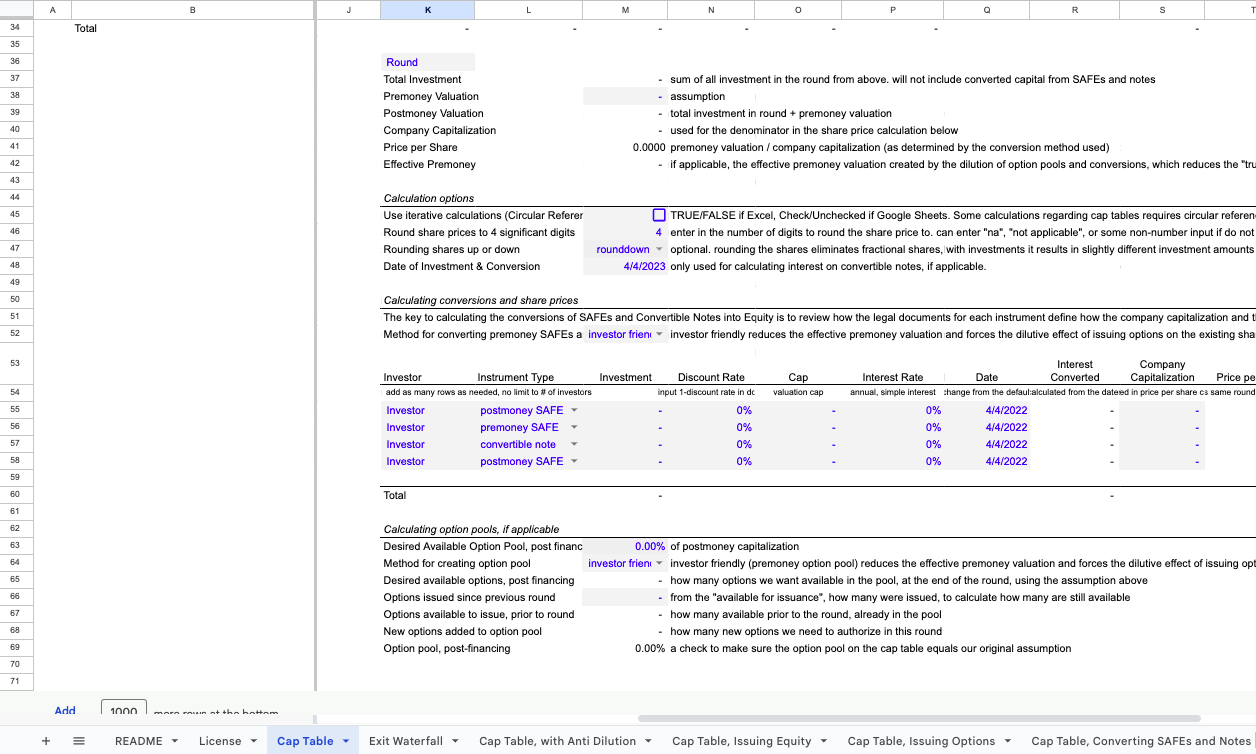The height and width of the screenshot is (754, 1256).
Task: Click the Date of Investment value 4/4/2023
Action: pos(644,267)
